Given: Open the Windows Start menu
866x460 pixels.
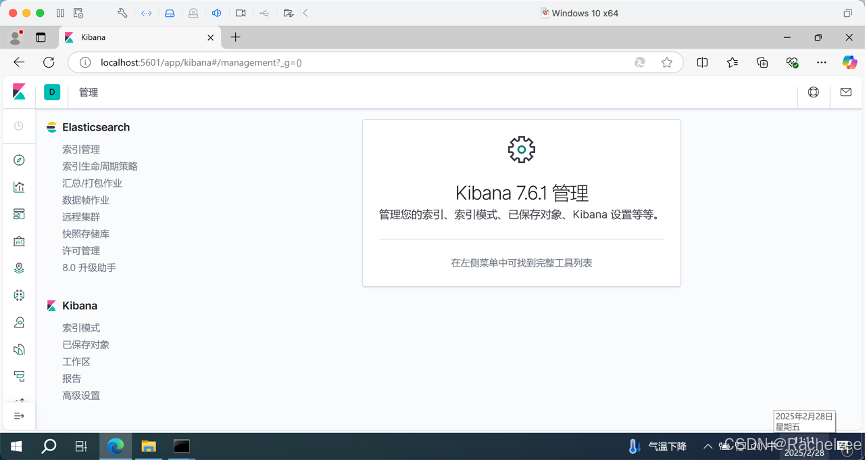Looking at the screenshot, I should coord(16,446).
